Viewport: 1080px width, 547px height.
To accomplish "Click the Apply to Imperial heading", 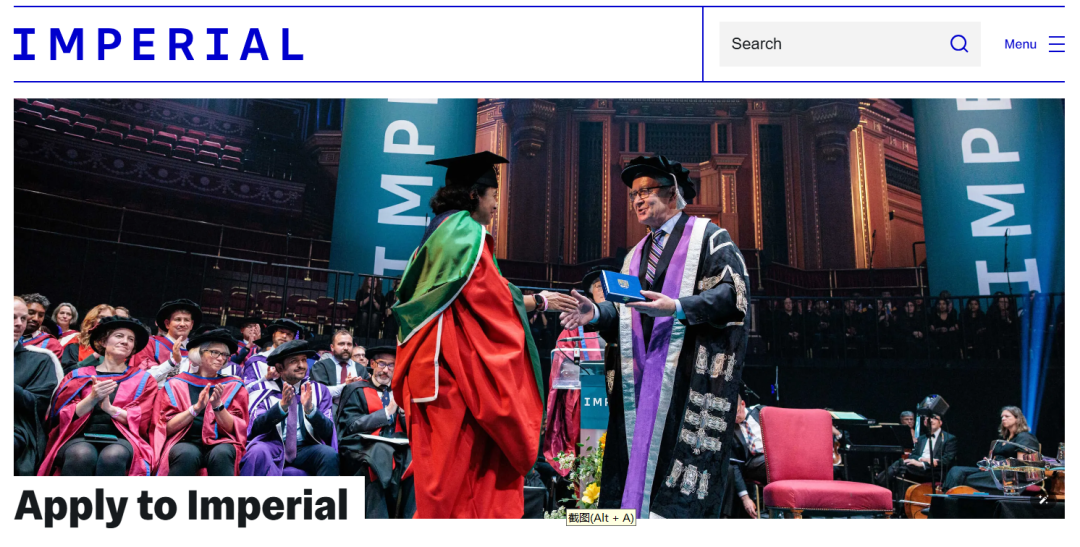I will pyautogui.click(x=182, y=506).
